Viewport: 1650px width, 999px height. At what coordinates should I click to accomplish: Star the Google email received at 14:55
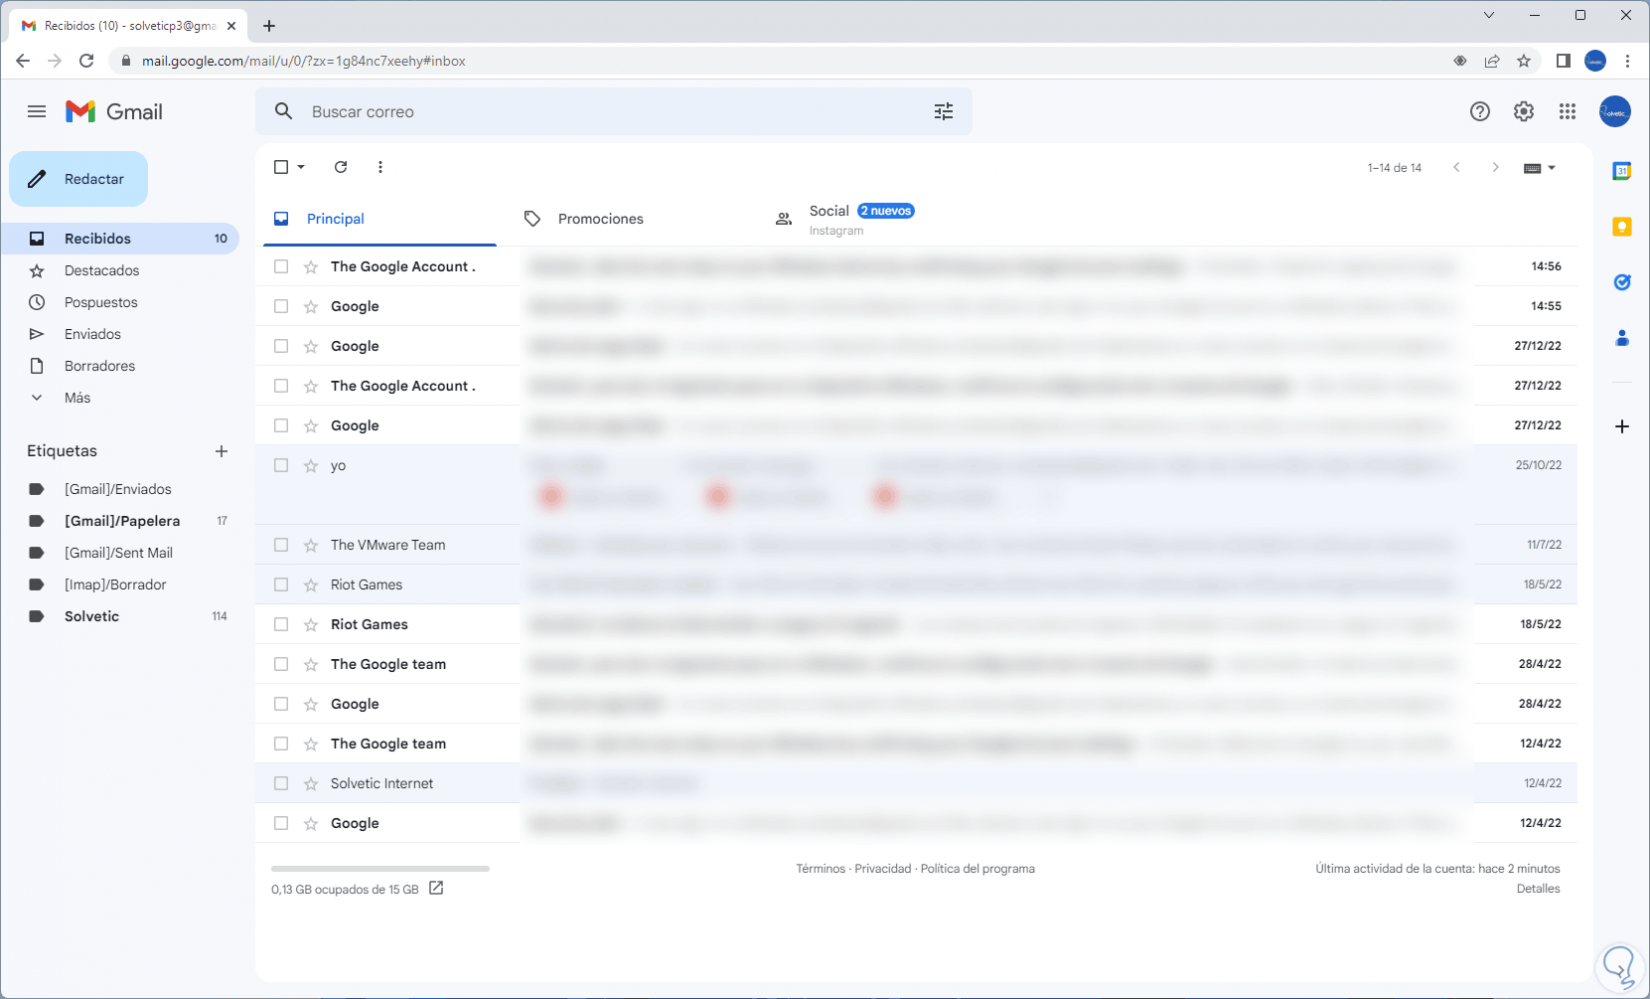coord(311,307)
